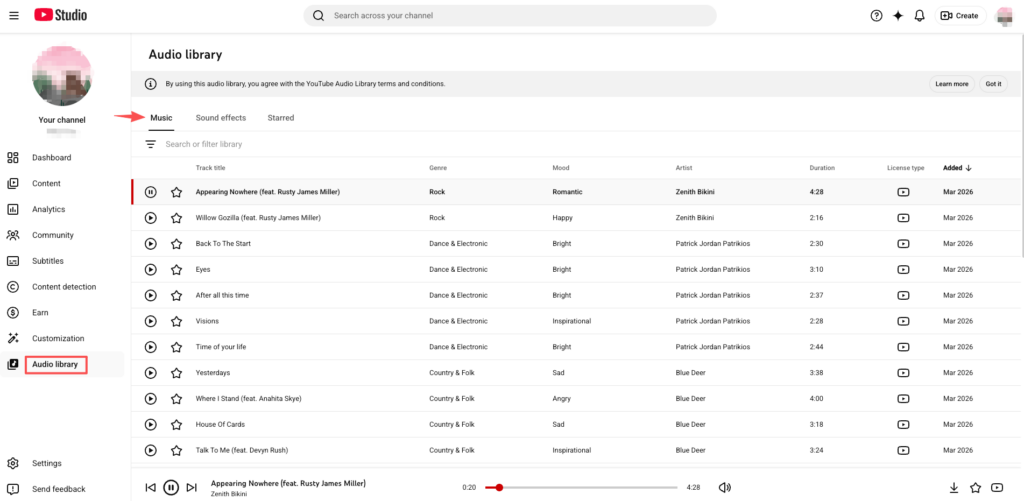Click the Settings gear icon

pyautogui.click(x=12, y=463)
